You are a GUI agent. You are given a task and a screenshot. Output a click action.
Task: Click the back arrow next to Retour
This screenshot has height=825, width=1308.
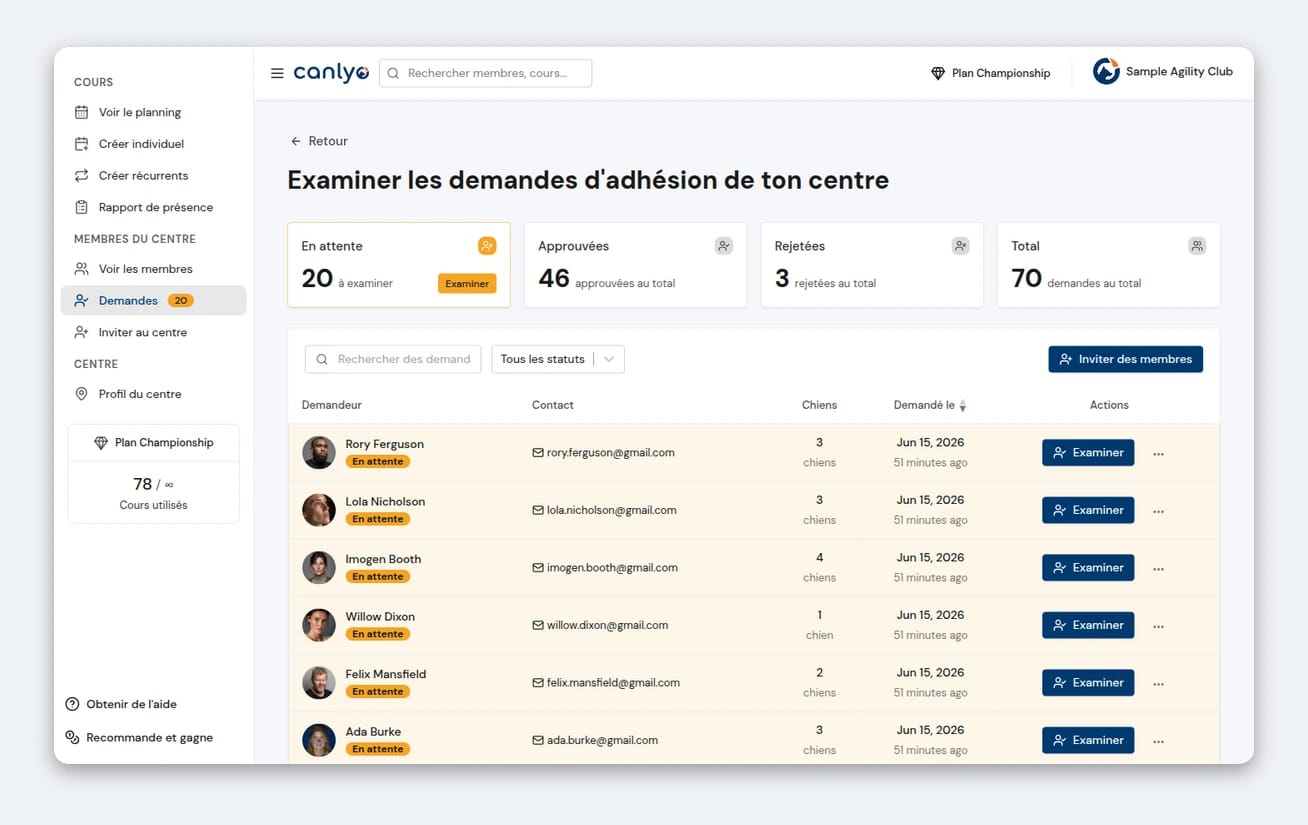[296, 141]
